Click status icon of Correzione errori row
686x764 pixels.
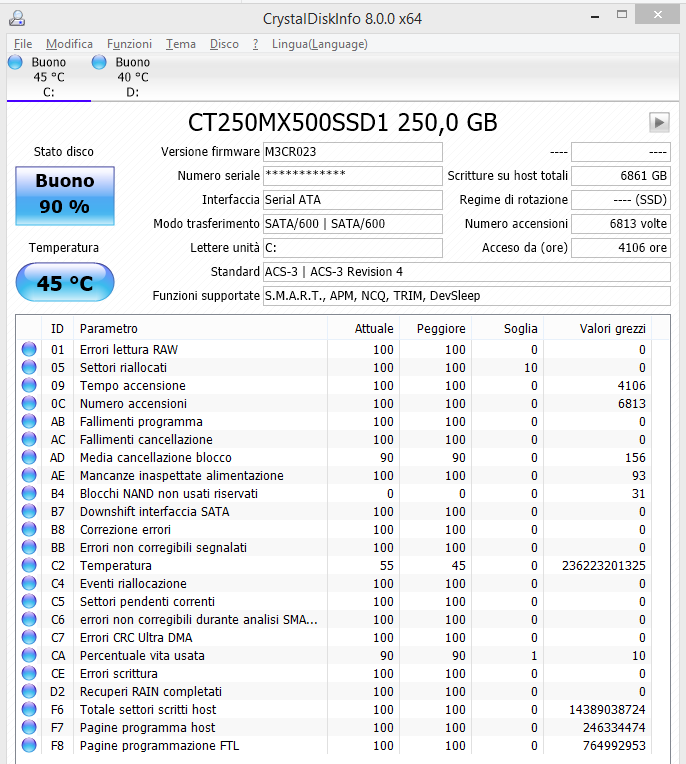pos(29,530)
